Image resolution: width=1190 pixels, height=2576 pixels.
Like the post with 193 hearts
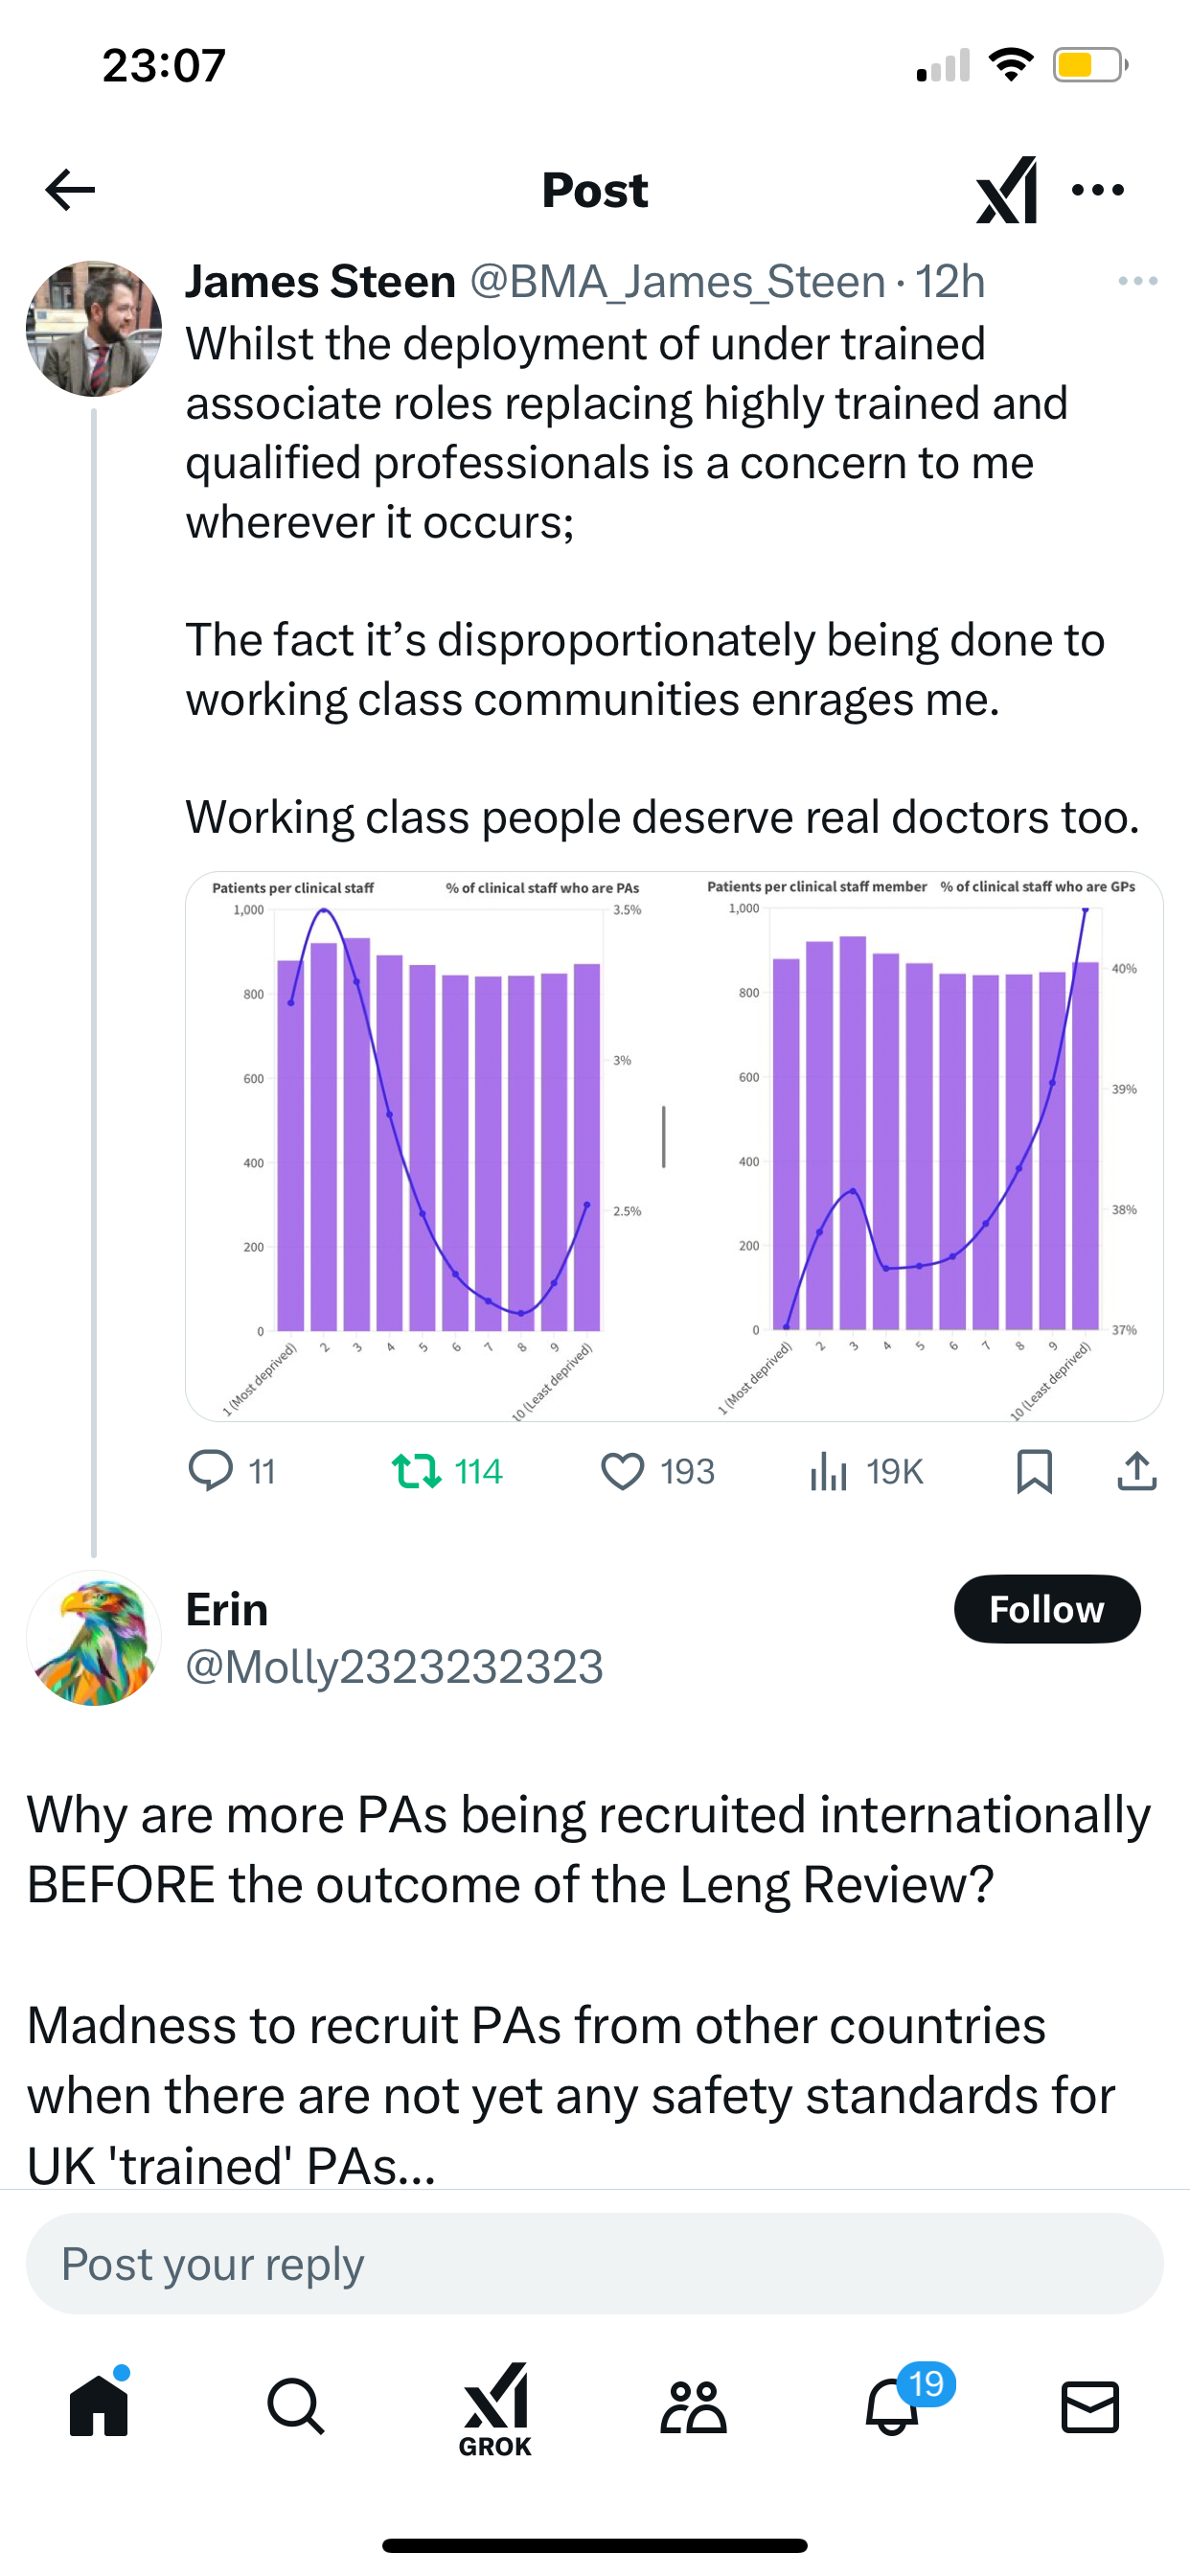click(658, 1471)
